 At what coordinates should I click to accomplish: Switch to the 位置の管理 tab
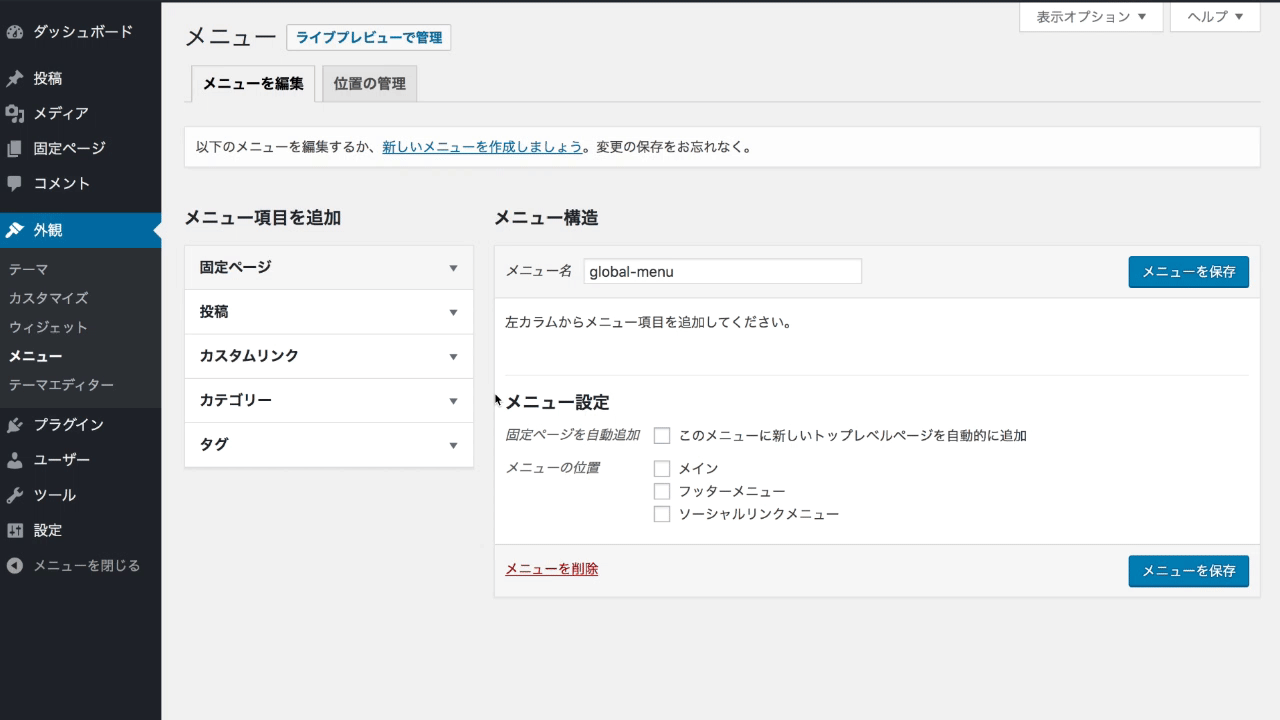click(369, 84)
